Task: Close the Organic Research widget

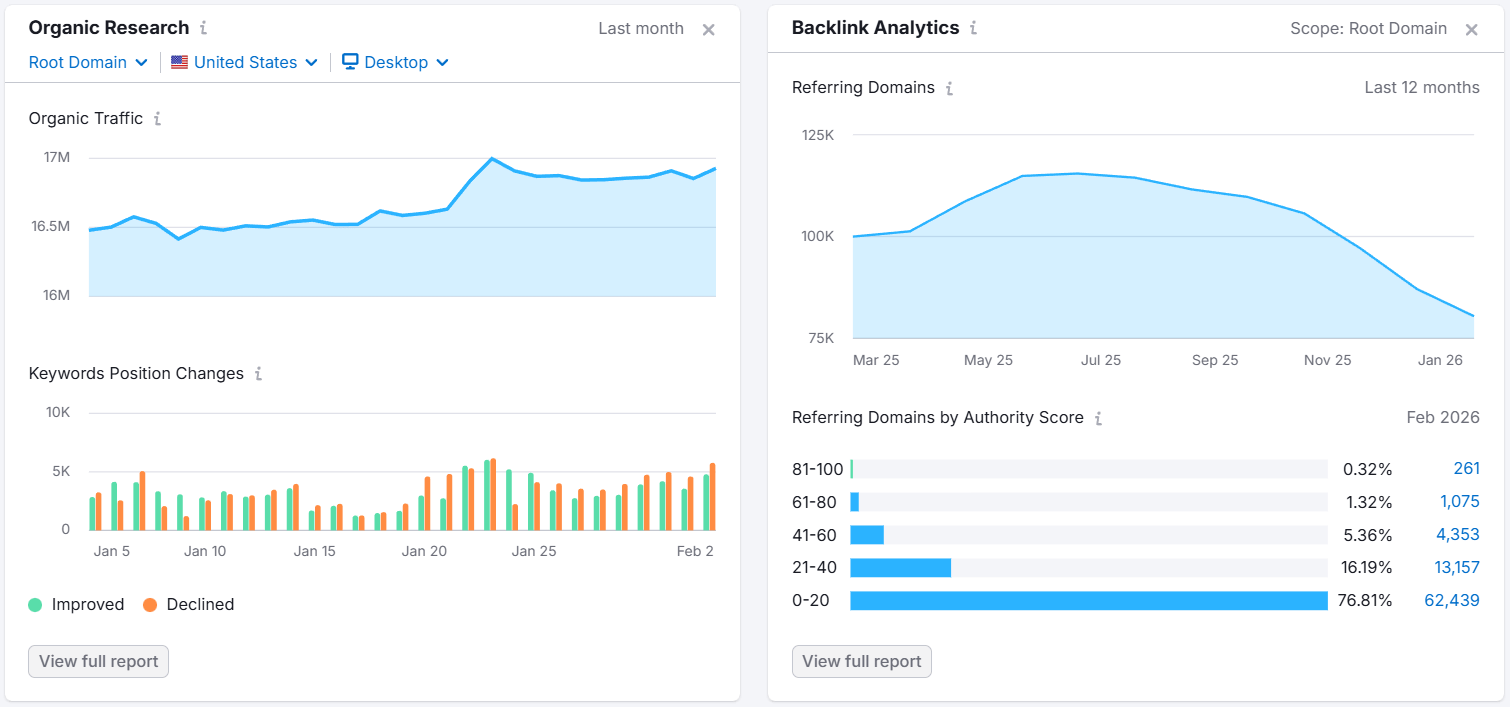Action: point(708,29)
